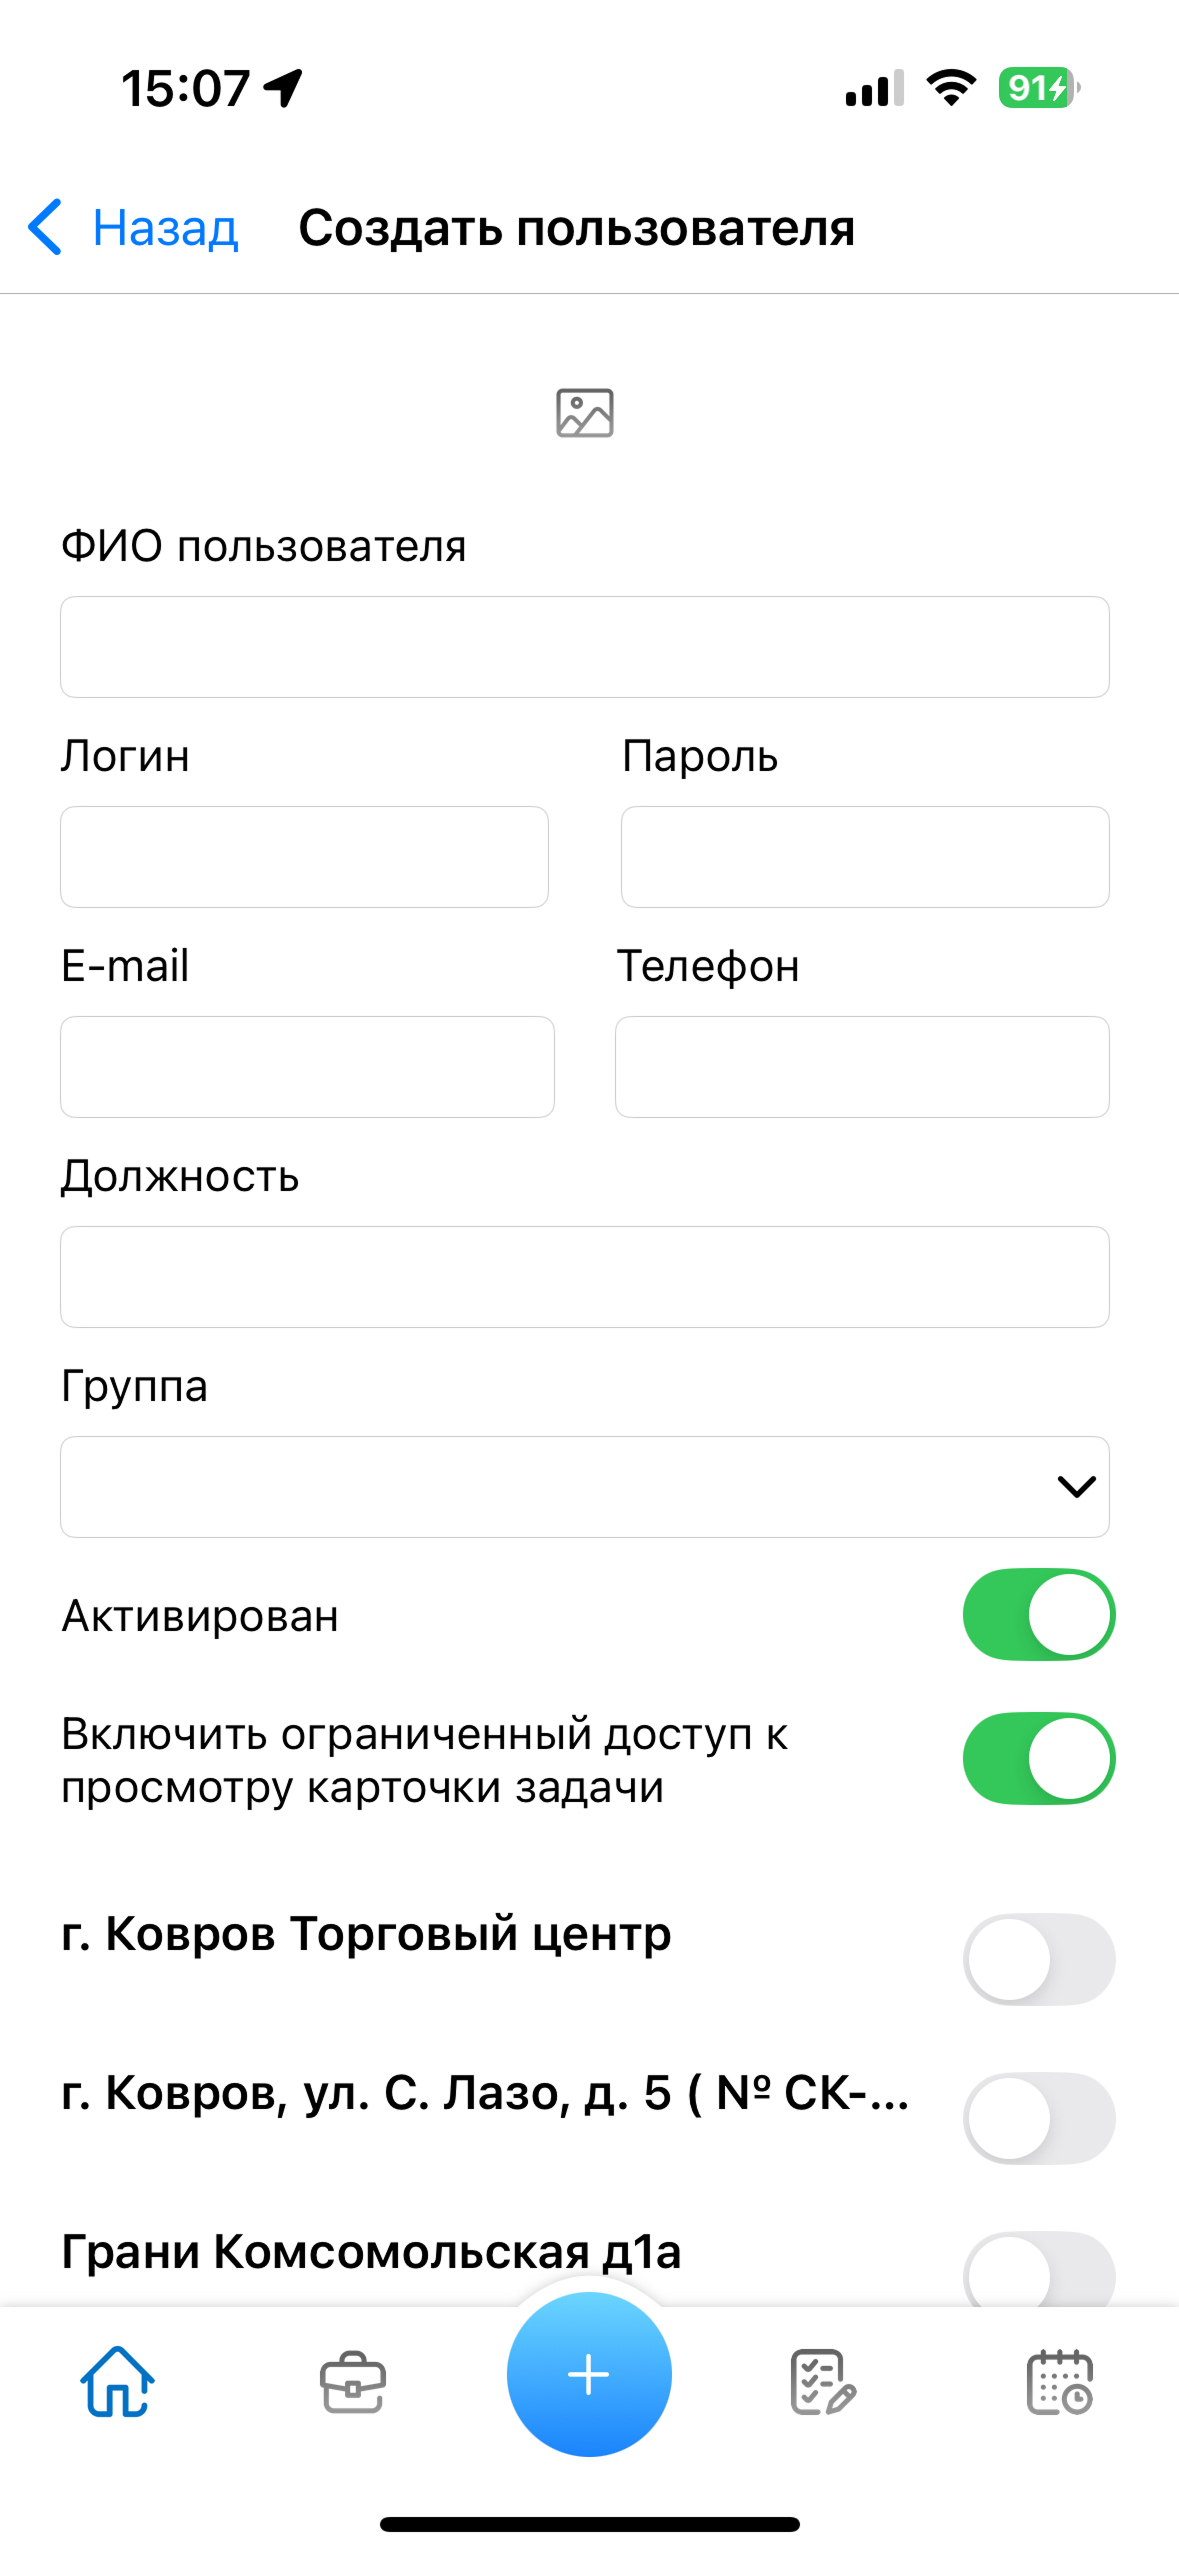Focus the Телефон input field
Image resolution: width=1179 pixels, height=2556 pixels.
tap(862, 1067)
